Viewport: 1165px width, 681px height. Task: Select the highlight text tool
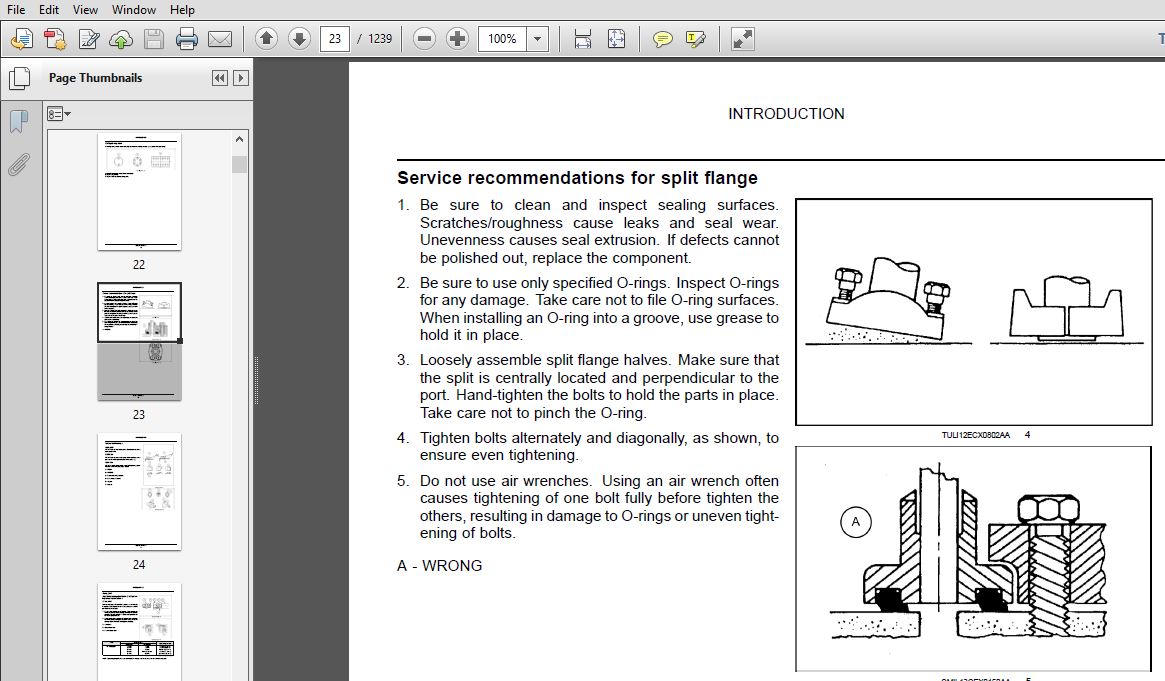pyautogui.click(x=695, y=39)
